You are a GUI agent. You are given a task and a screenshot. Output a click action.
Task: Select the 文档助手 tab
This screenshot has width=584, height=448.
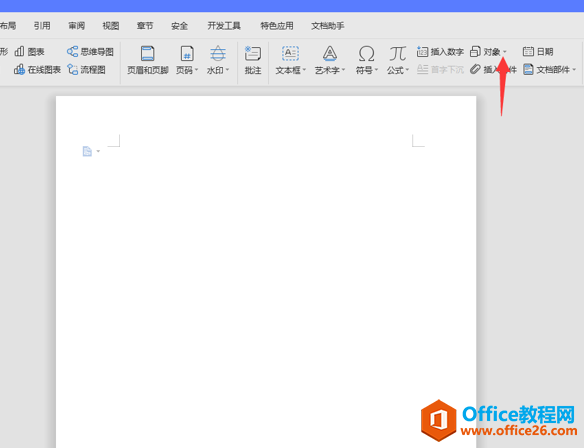pos(328,26)
